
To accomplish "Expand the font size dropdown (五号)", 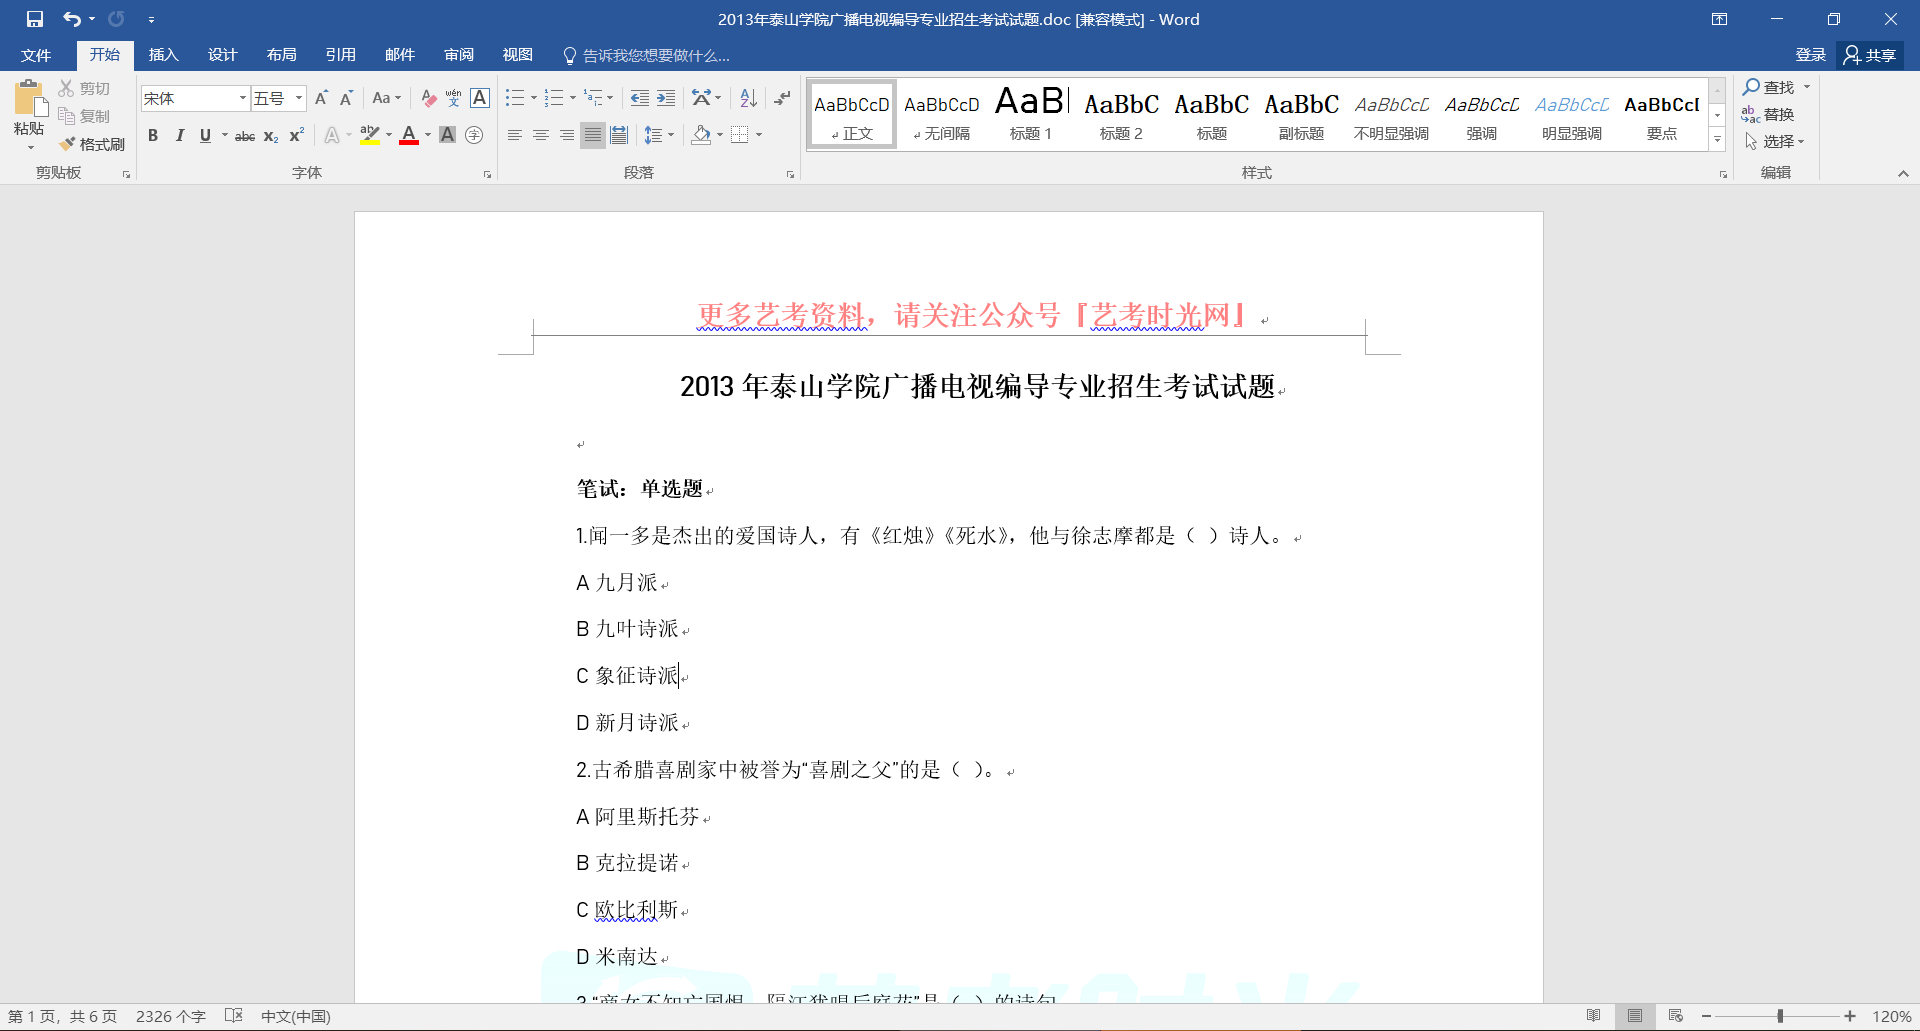I will [298, 98].
